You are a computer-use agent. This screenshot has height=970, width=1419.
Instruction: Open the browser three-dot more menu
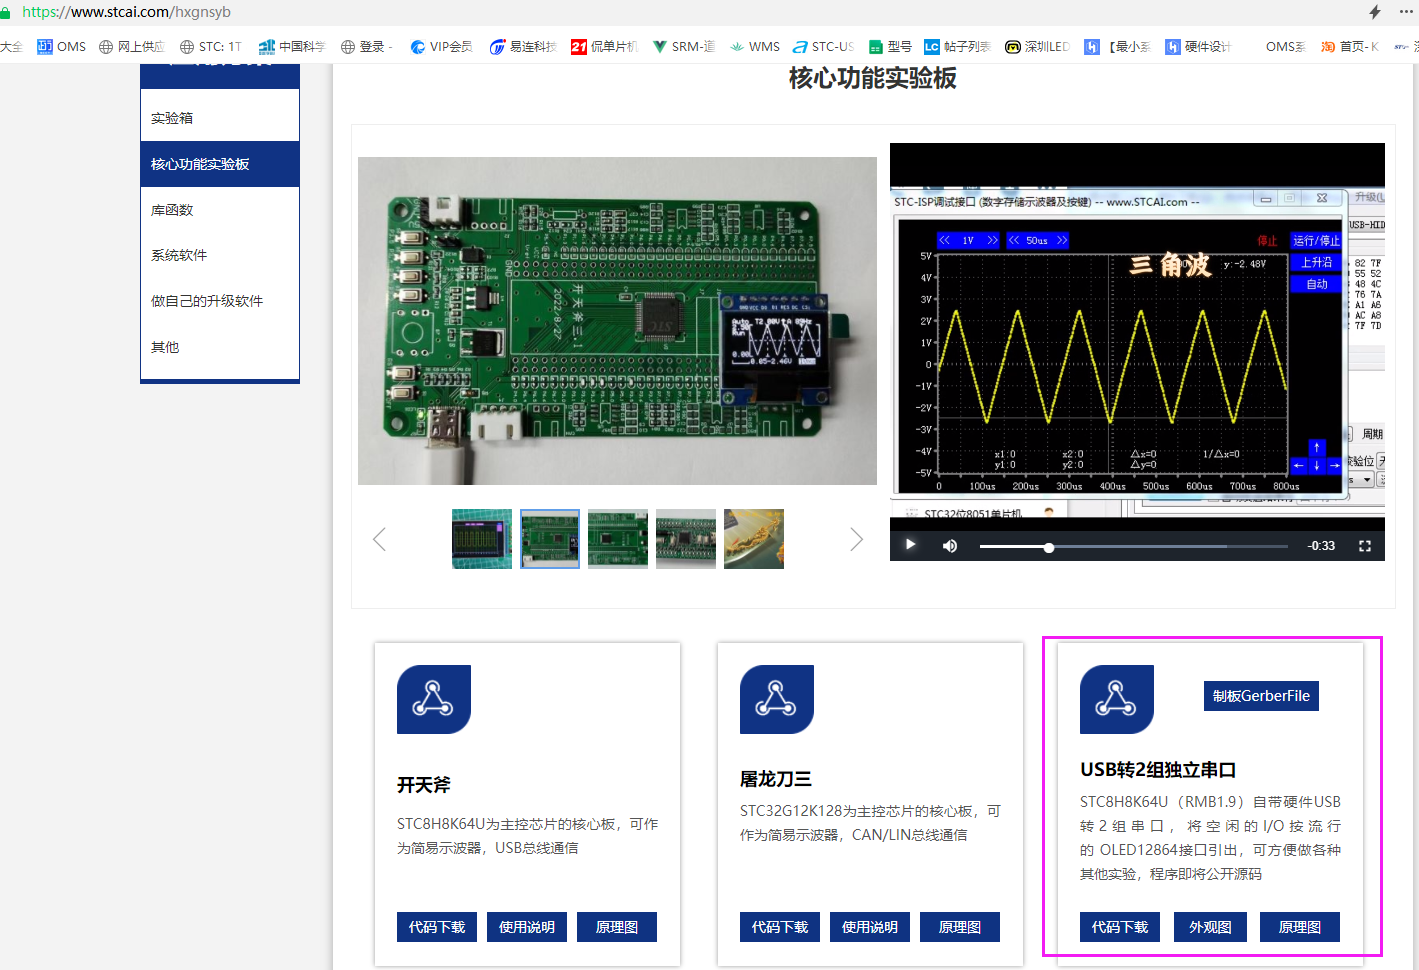point(1406,12)
